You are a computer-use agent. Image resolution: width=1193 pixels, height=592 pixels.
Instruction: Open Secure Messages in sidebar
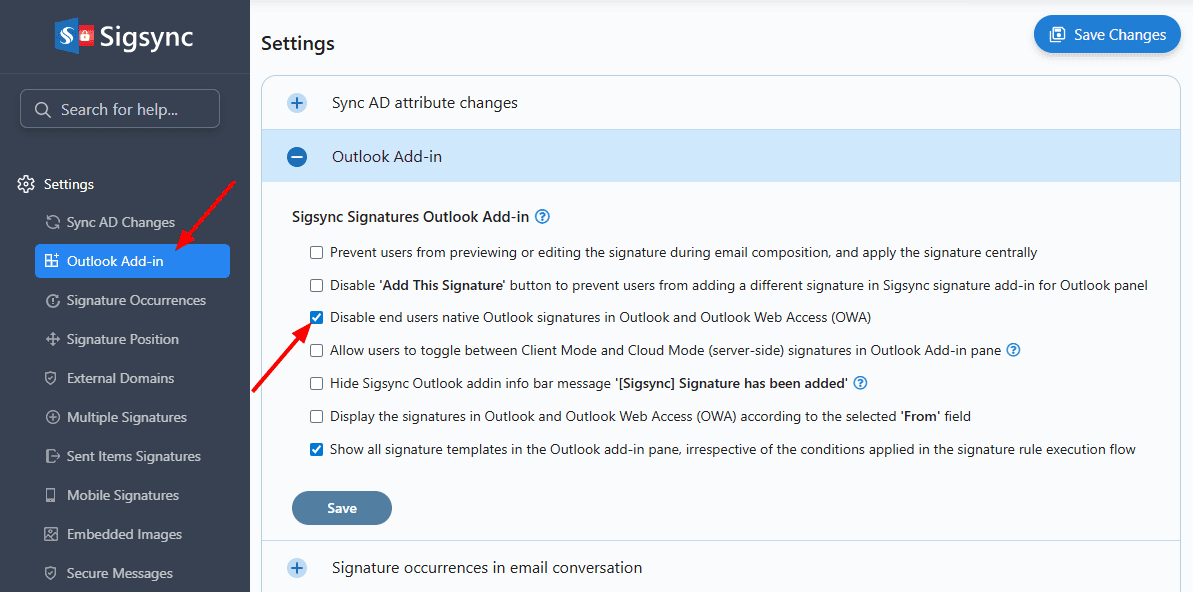click(x=119, y=573)
